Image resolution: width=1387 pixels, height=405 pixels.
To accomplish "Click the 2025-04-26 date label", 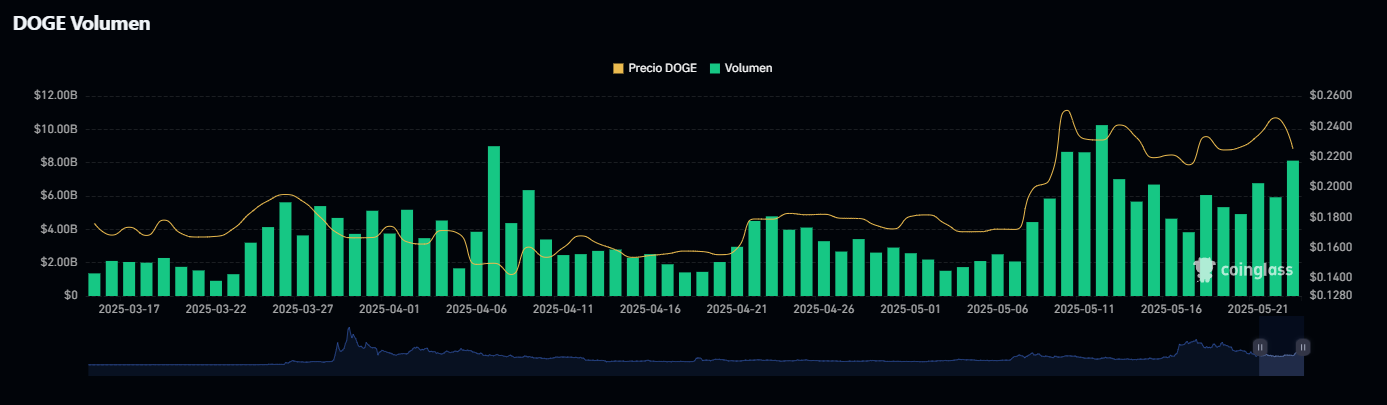I will tap(824, 309).
